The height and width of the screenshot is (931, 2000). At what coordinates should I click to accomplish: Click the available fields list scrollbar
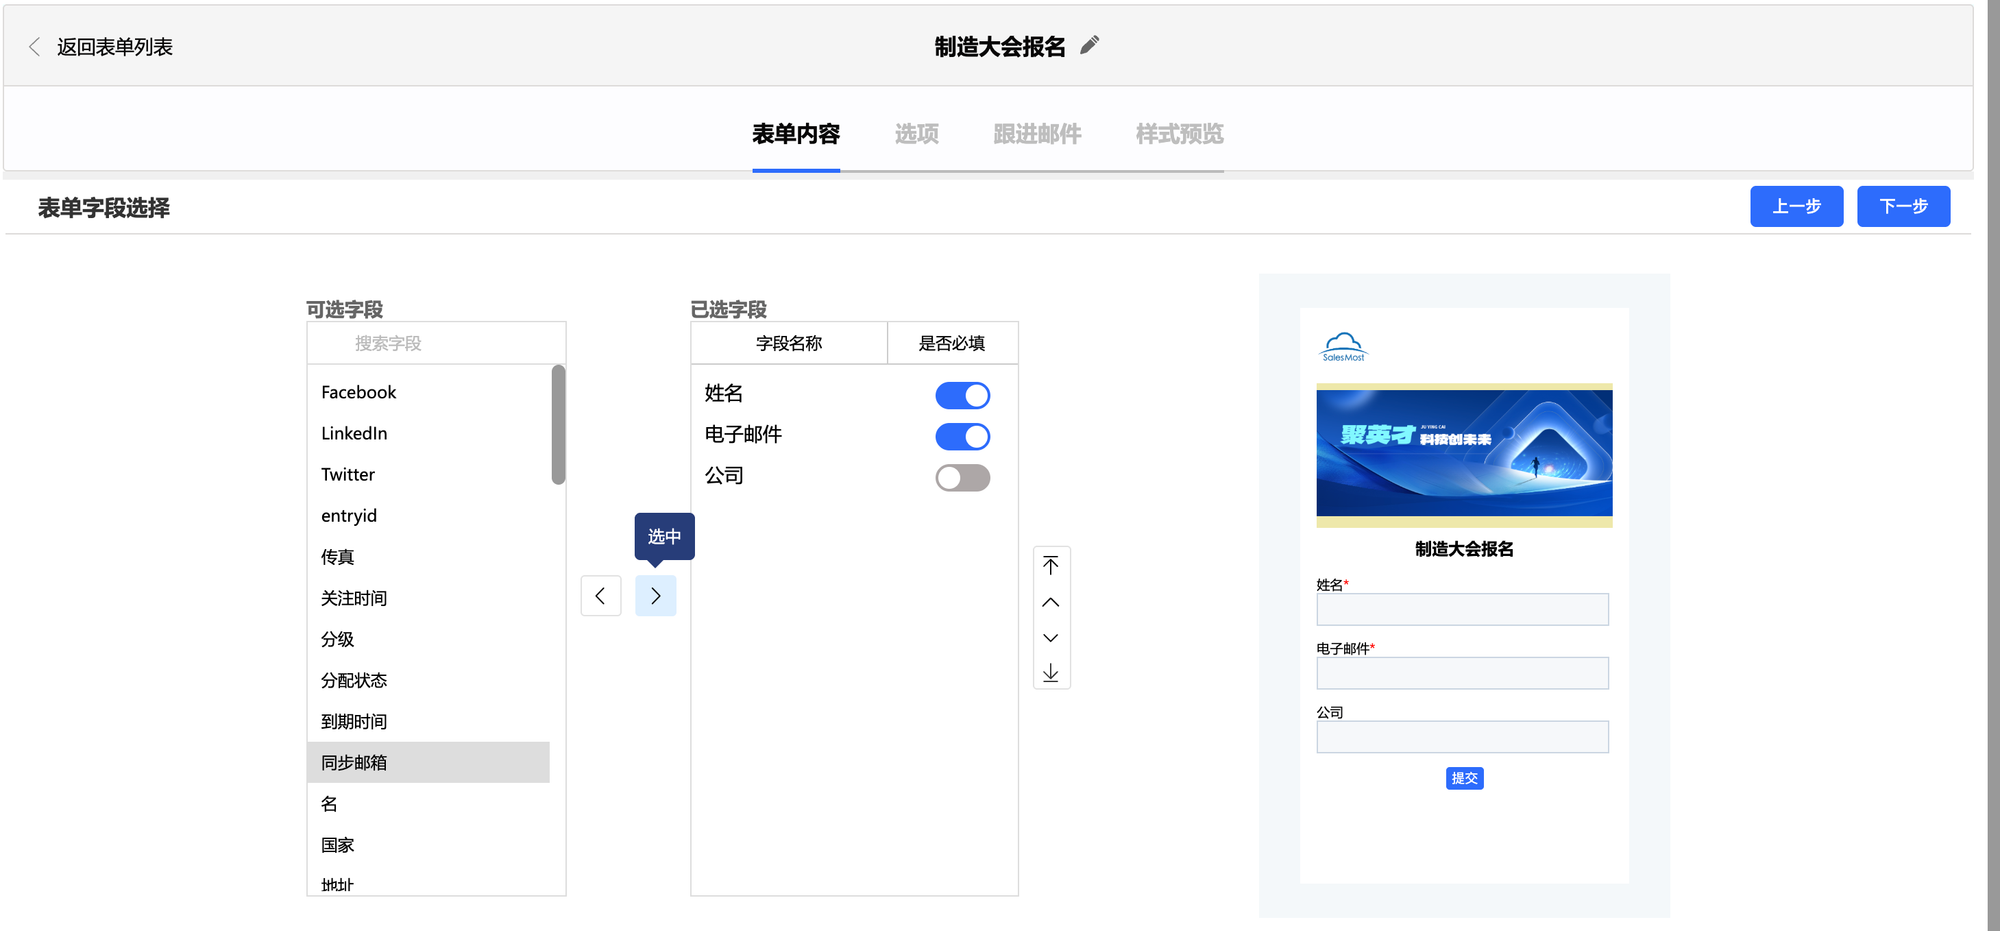[x=558, y=425]
